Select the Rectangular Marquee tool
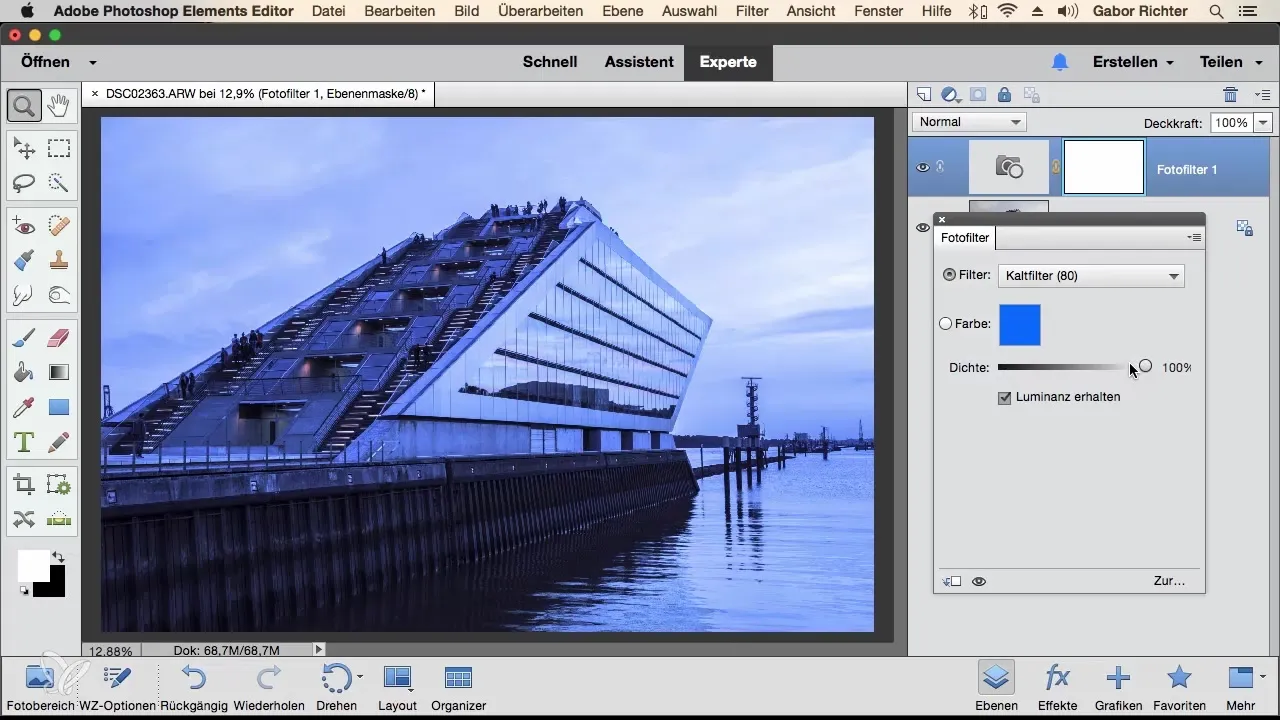 point(58,149)
